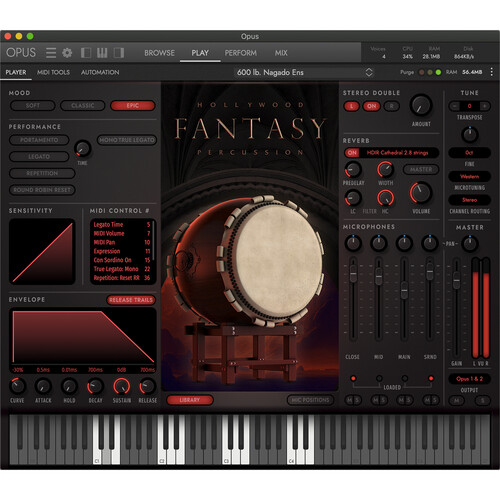The height and width of the screenshot is (500, 500).
Task: Disable the Reverb ON toggle
Action: click(x=352, y=153)
